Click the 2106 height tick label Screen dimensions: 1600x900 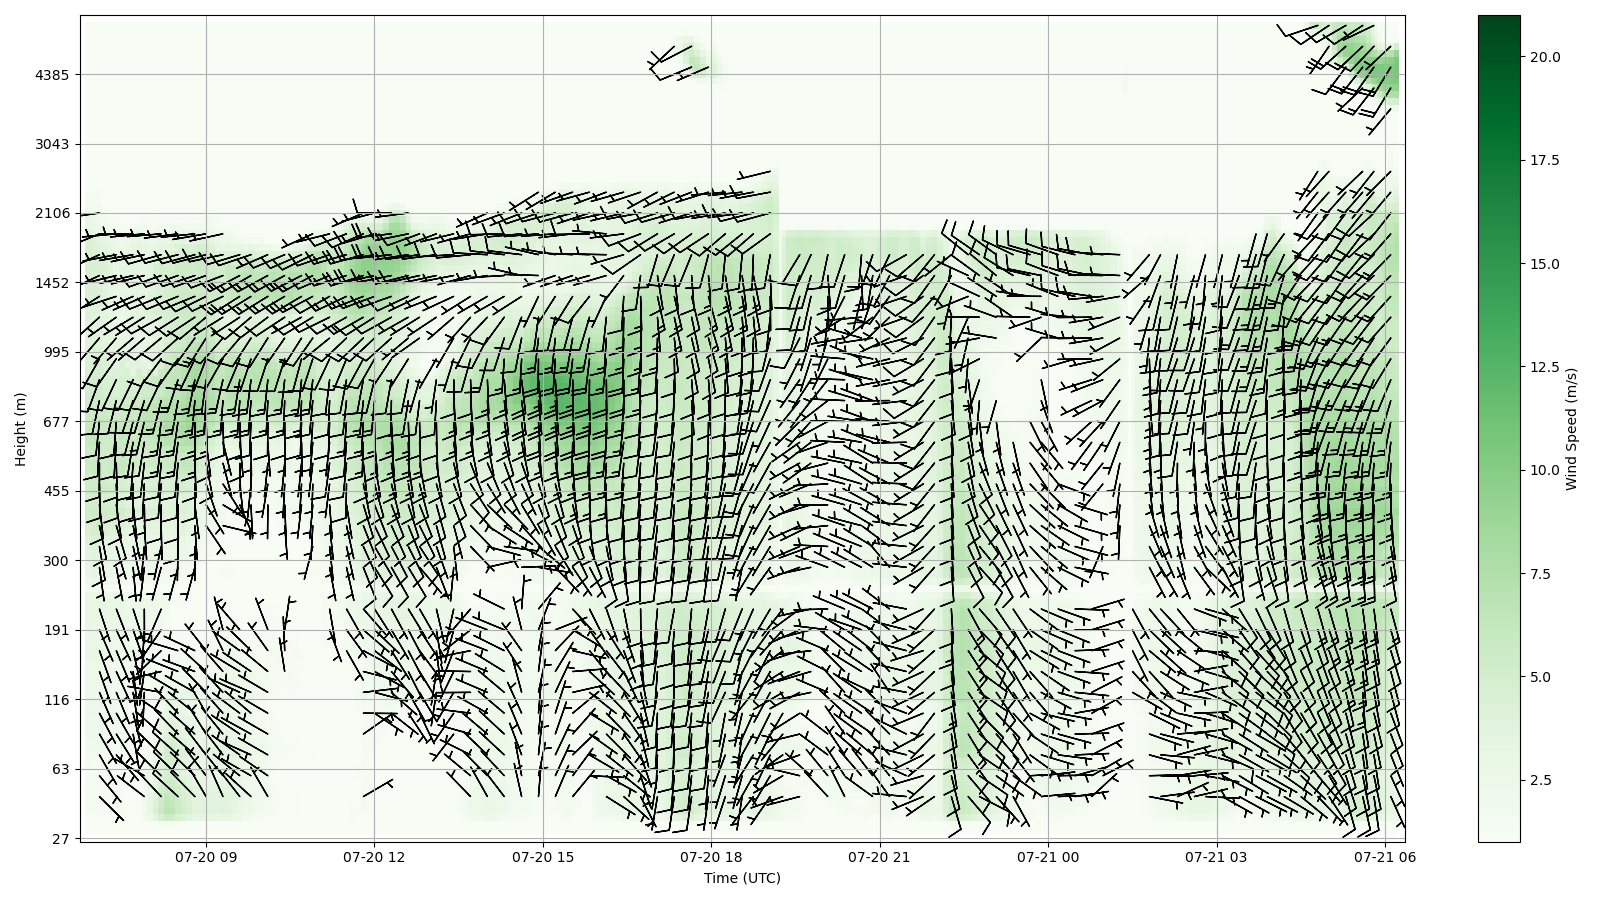[x=52, y=213]
